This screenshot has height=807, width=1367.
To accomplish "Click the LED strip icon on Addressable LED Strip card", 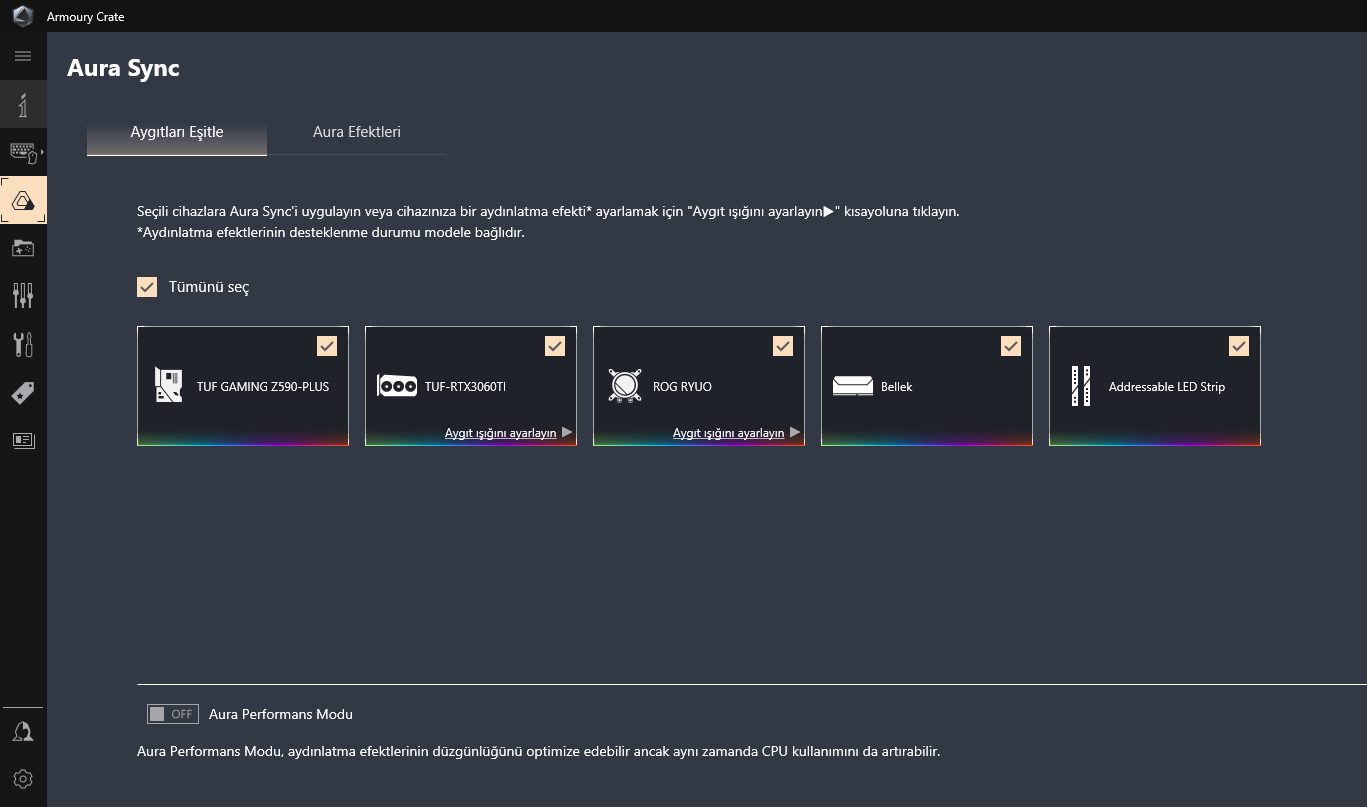I will click(1081, 386).
